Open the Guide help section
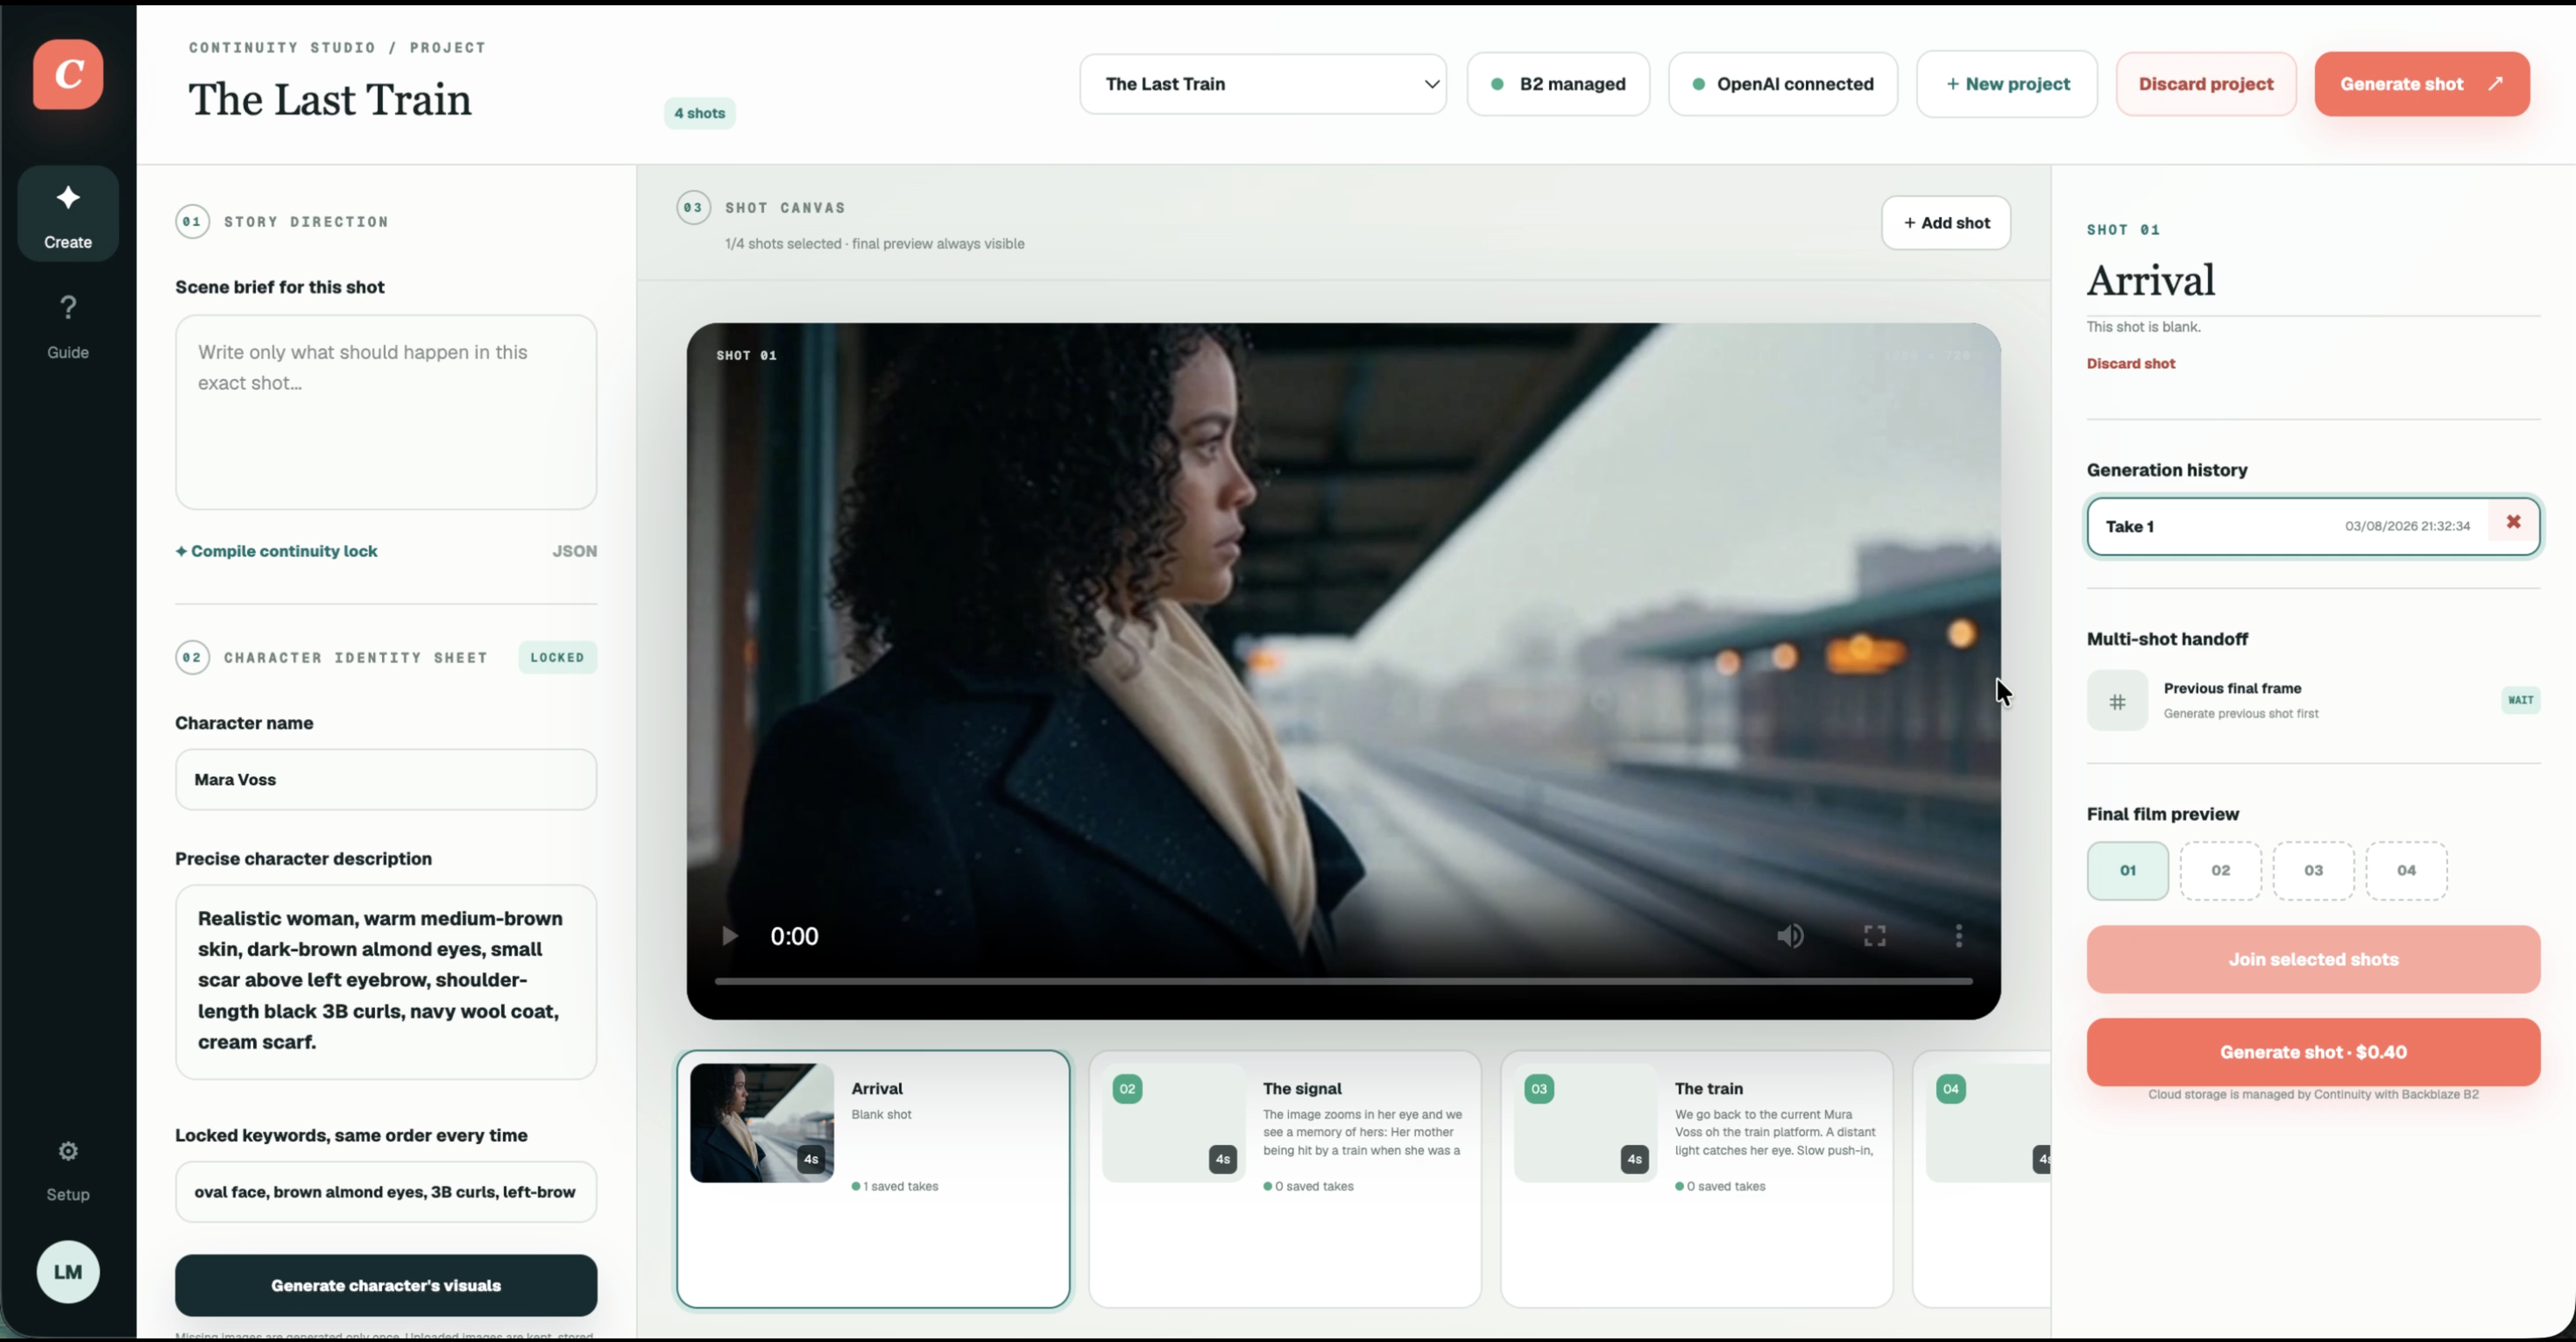 pyautogui.click(x=68, y=326)
